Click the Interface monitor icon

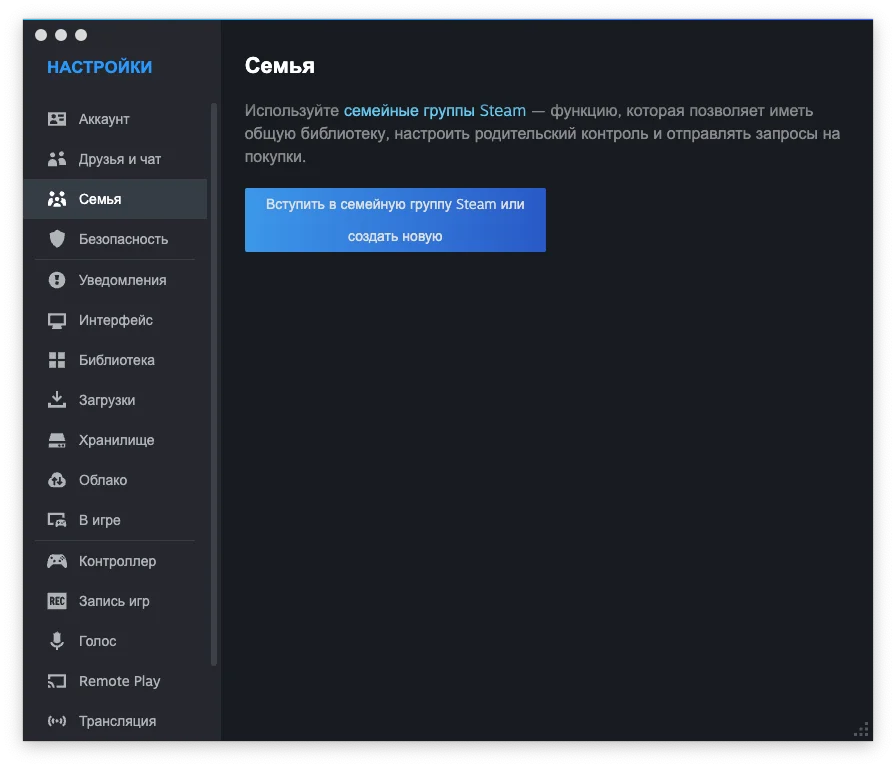[57, 320]
